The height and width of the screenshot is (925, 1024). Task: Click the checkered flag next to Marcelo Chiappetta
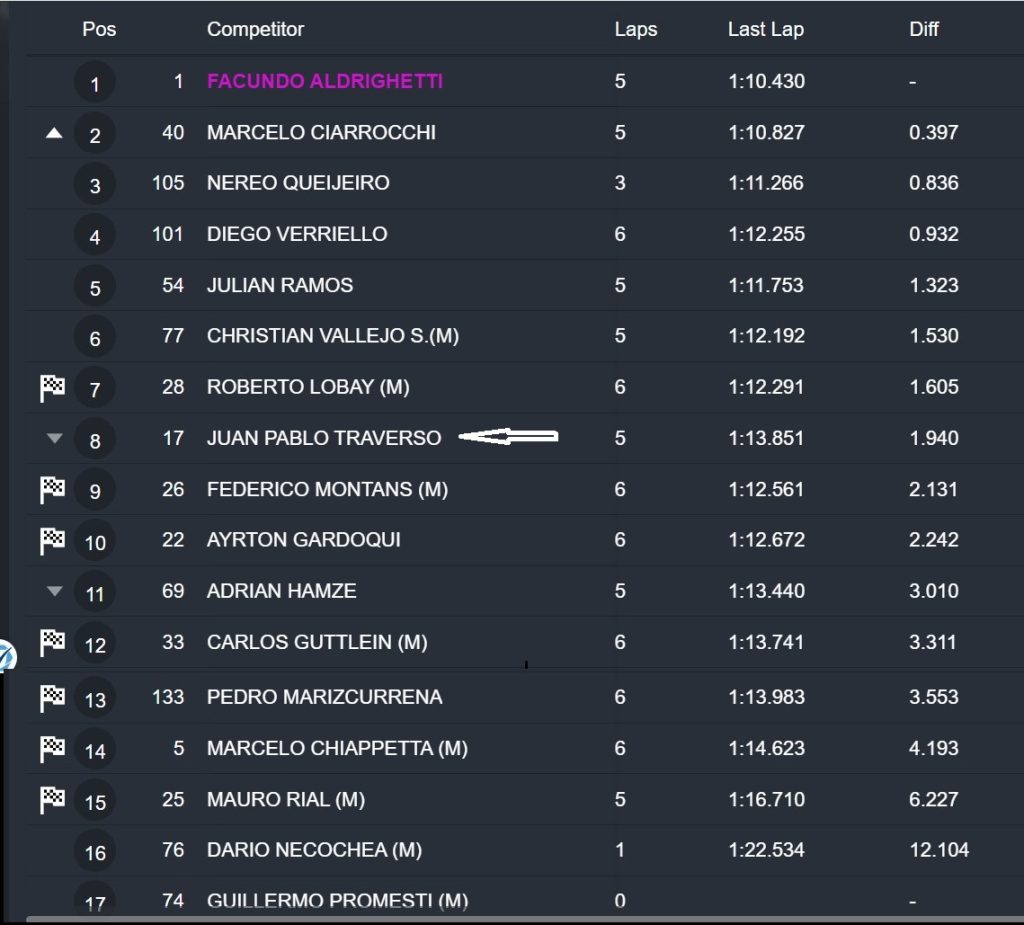pyautogui.click(x=52, y=748)
